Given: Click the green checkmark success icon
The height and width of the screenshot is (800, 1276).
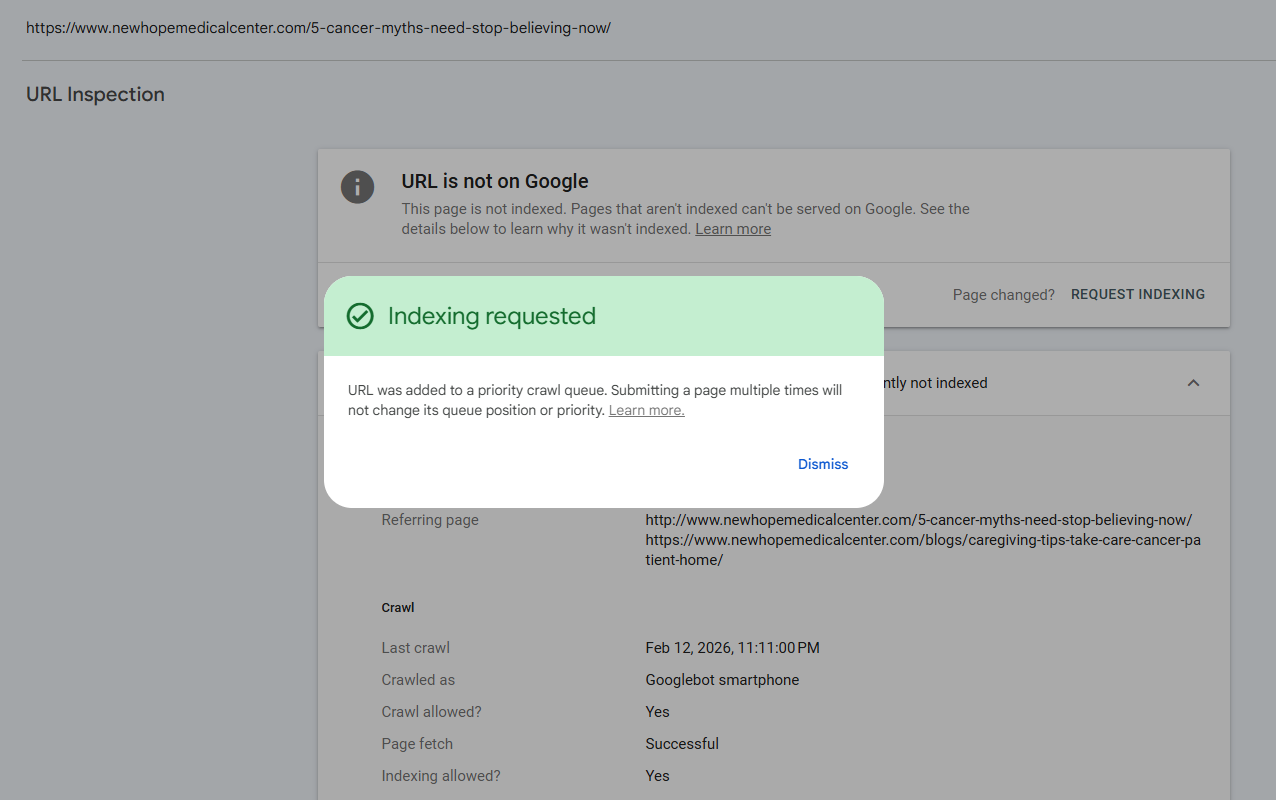Looking at the screenshot, I should click(x=360, y=316).
